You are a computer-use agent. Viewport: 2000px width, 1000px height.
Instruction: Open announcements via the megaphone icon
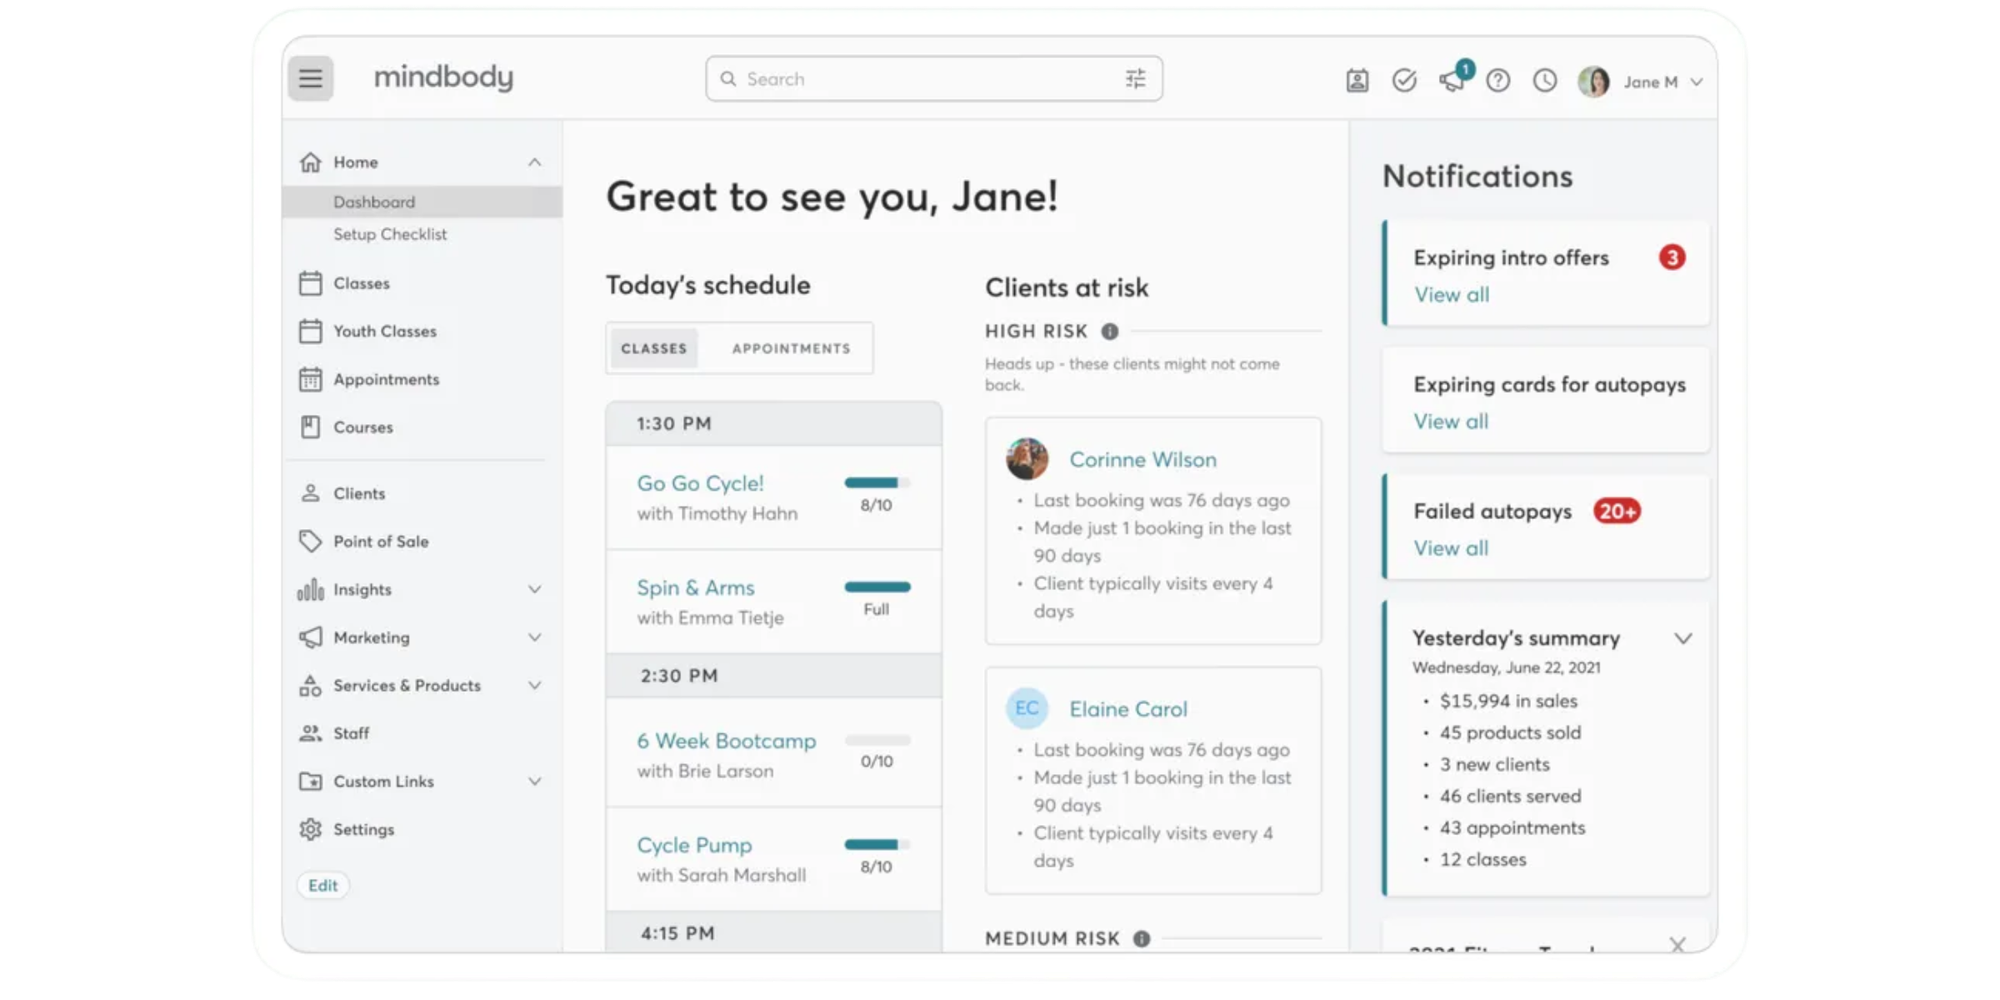[x=1451, y=80]
